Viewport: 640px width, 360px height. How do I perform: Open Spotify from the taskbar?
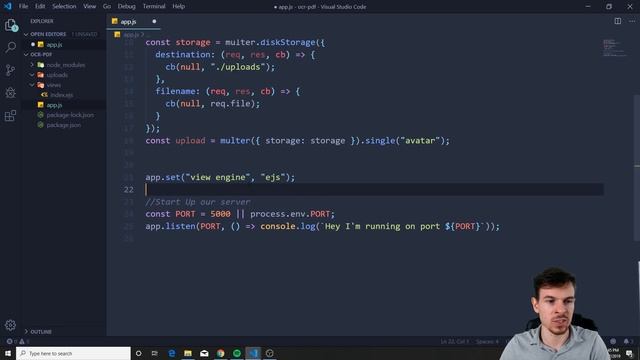pyautogui.click(x=237, y=353)
